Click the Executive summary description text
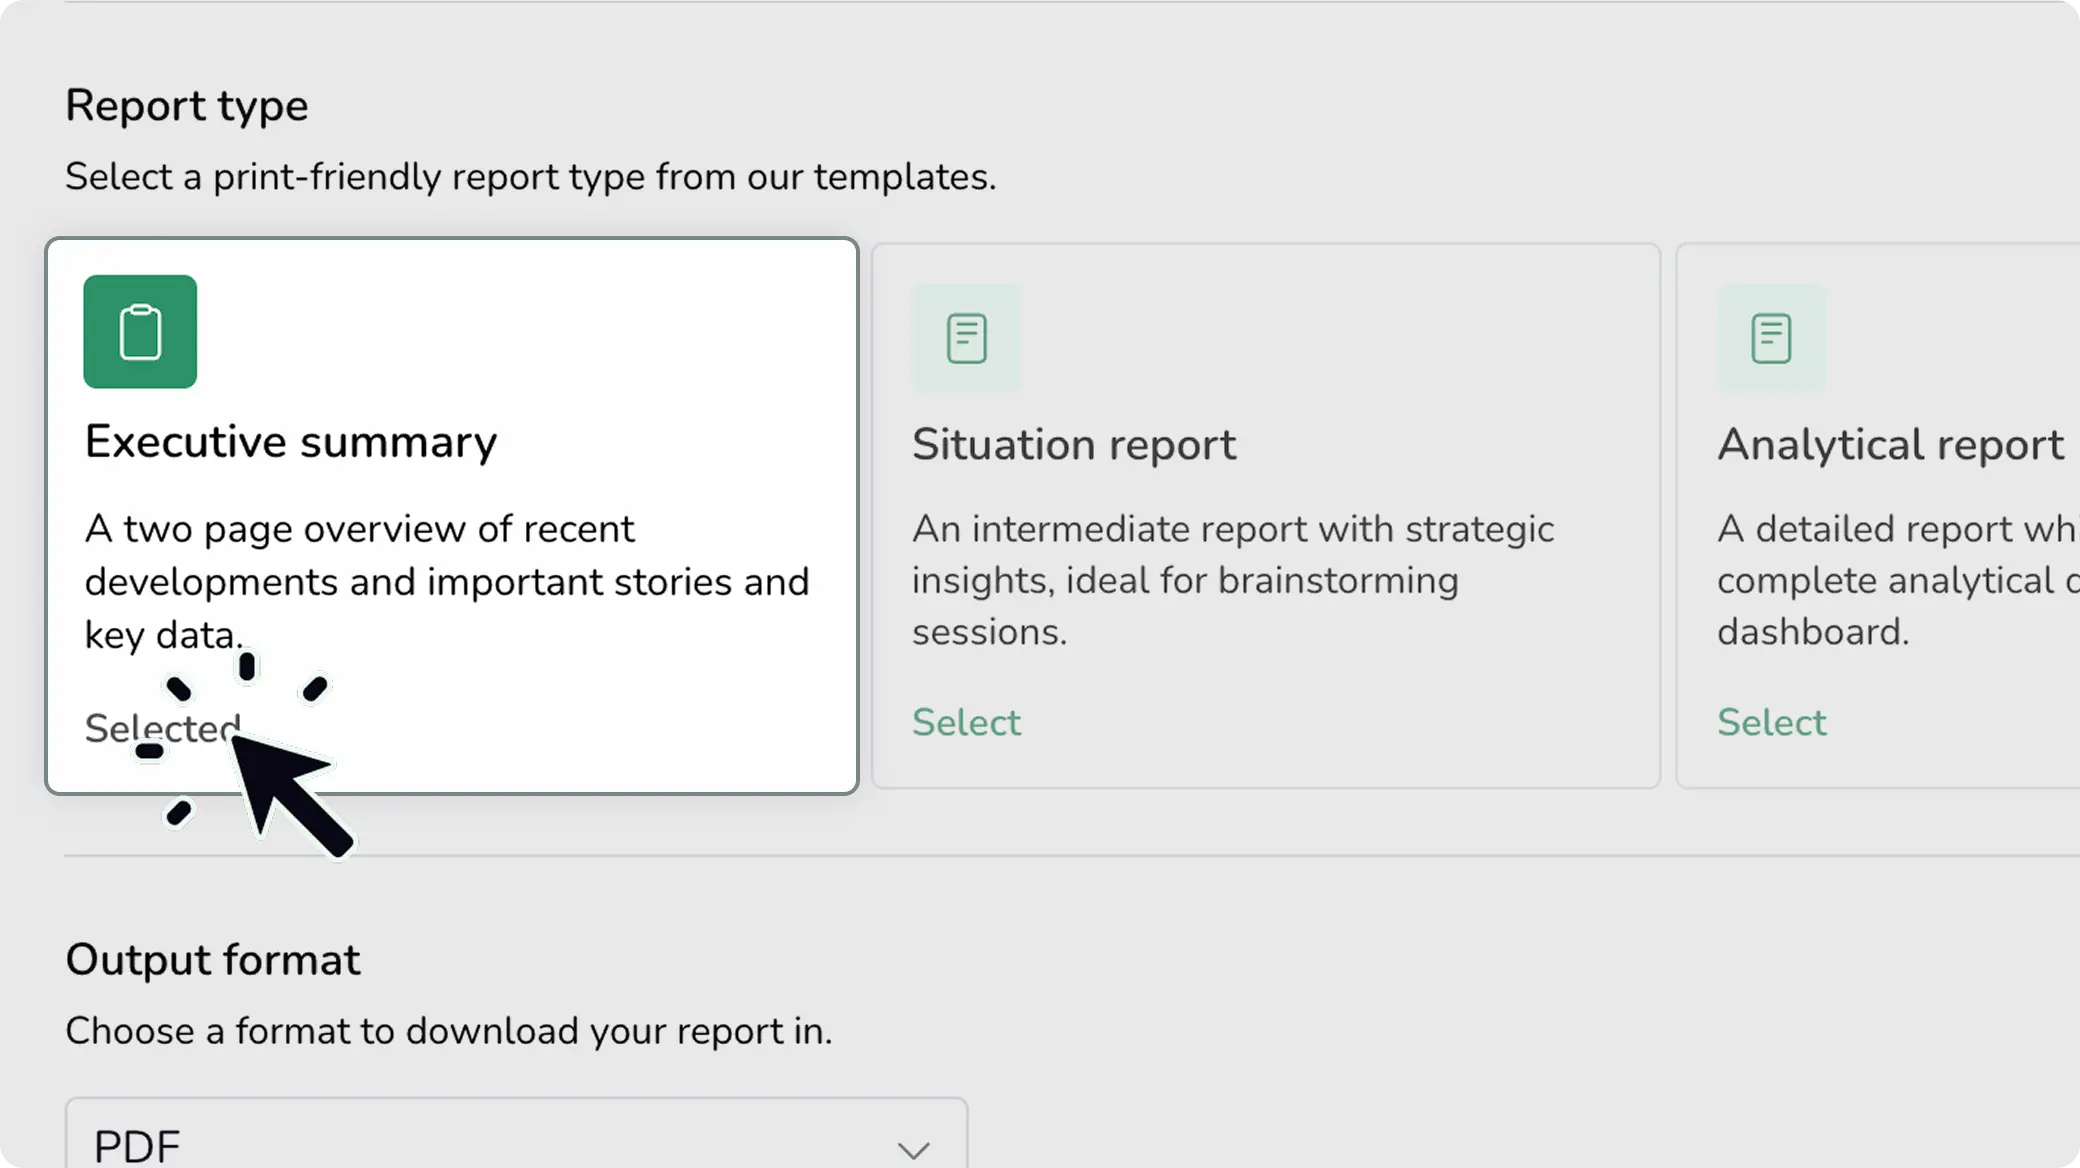This screenshot has width=2080, height=1168. tap(446, 581)
